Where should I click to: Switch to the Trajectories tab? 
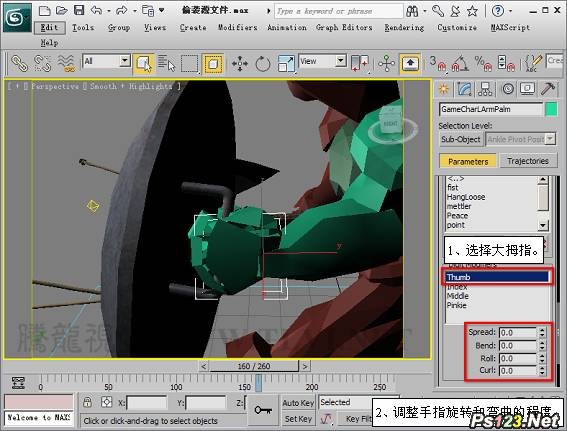point(528,161)
